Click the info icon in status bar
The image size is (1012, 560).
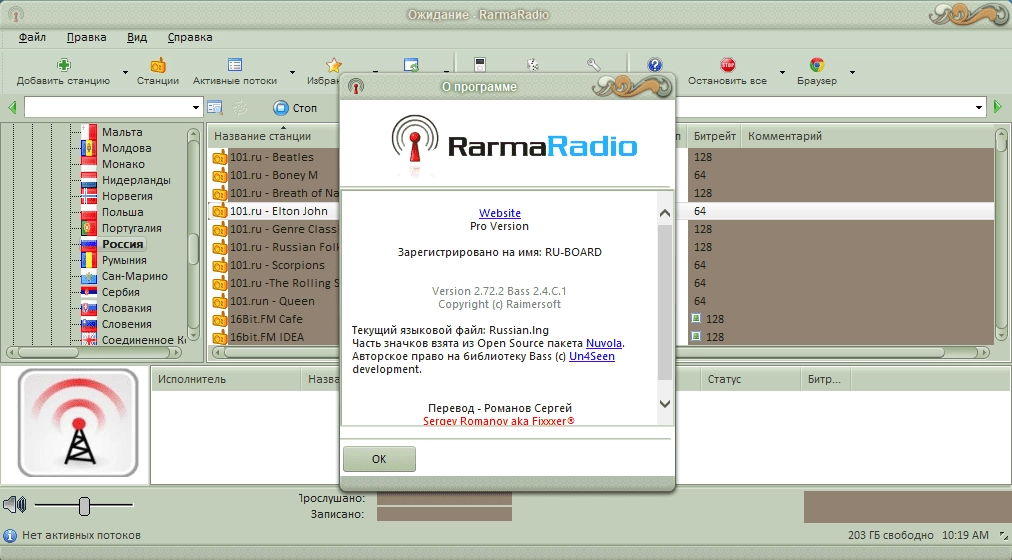10,535
